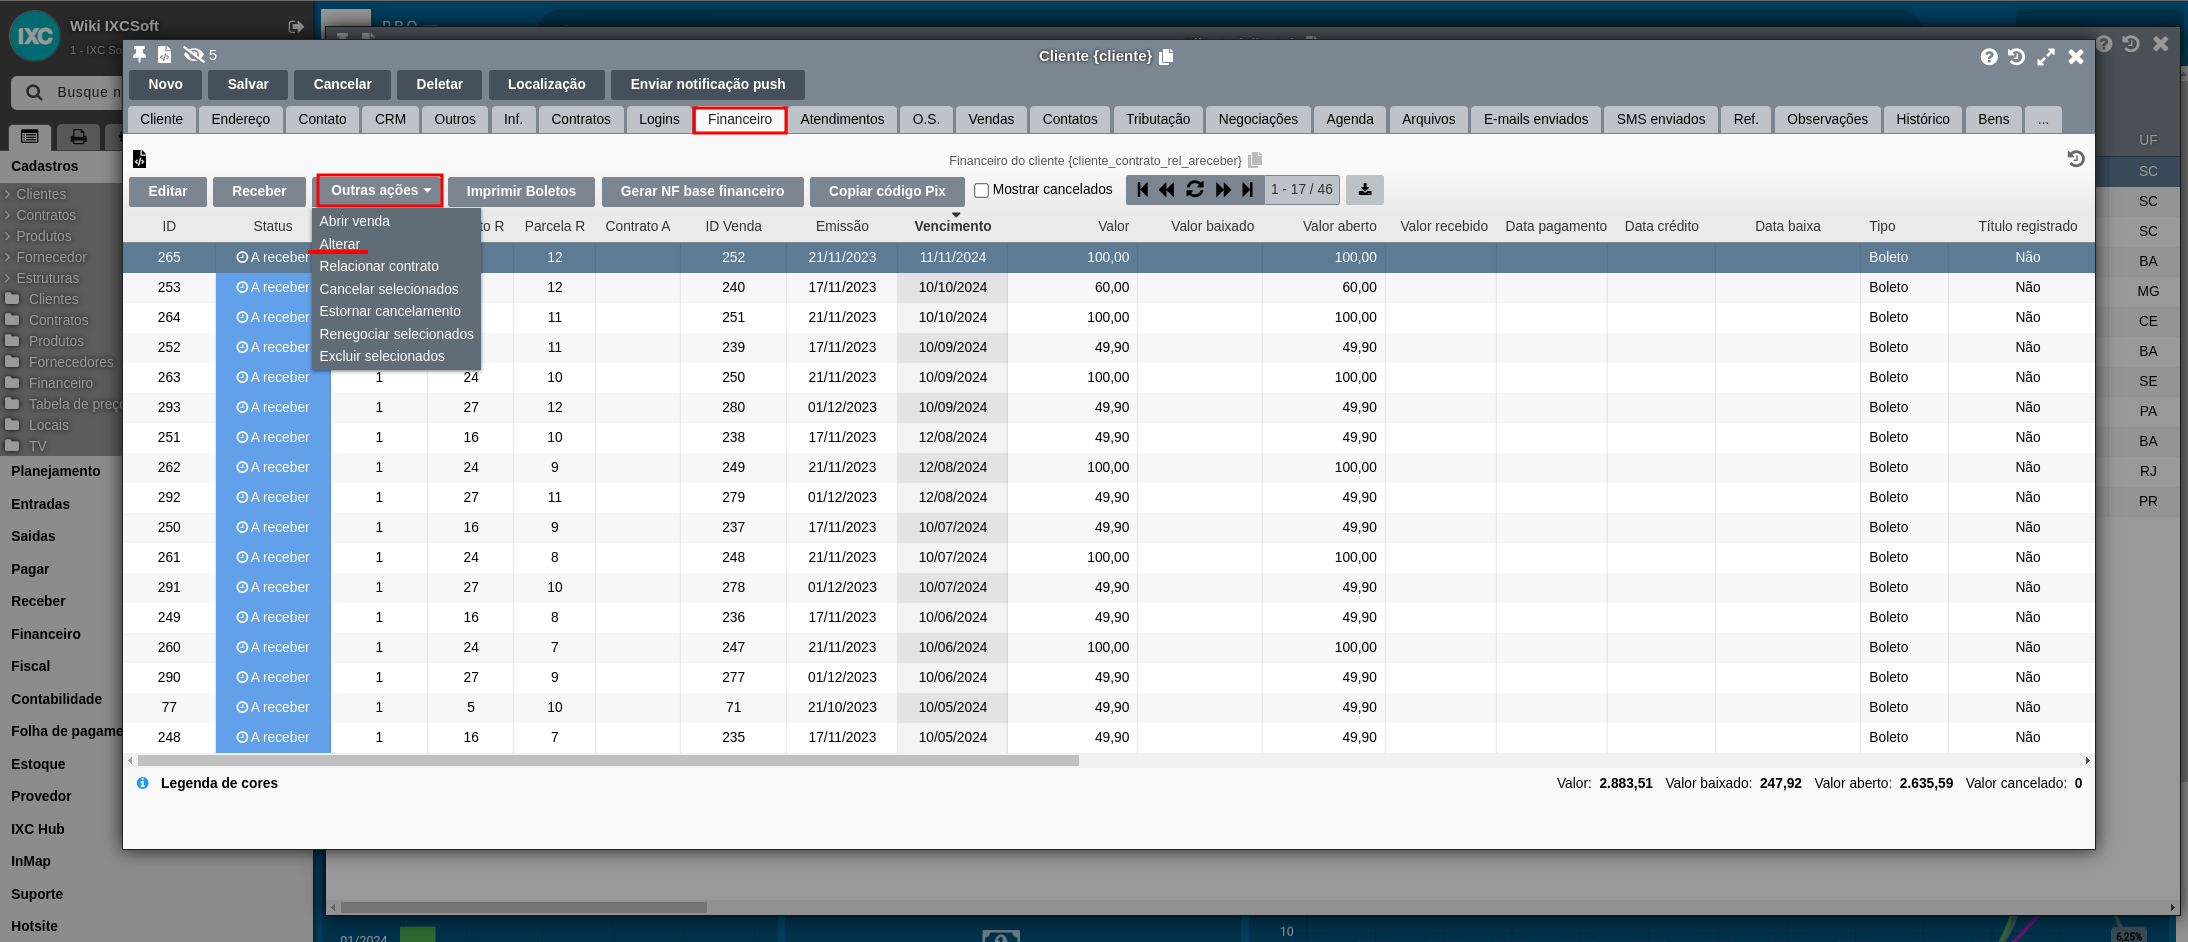Click Imprimir Boletos button

click(521, 191)
